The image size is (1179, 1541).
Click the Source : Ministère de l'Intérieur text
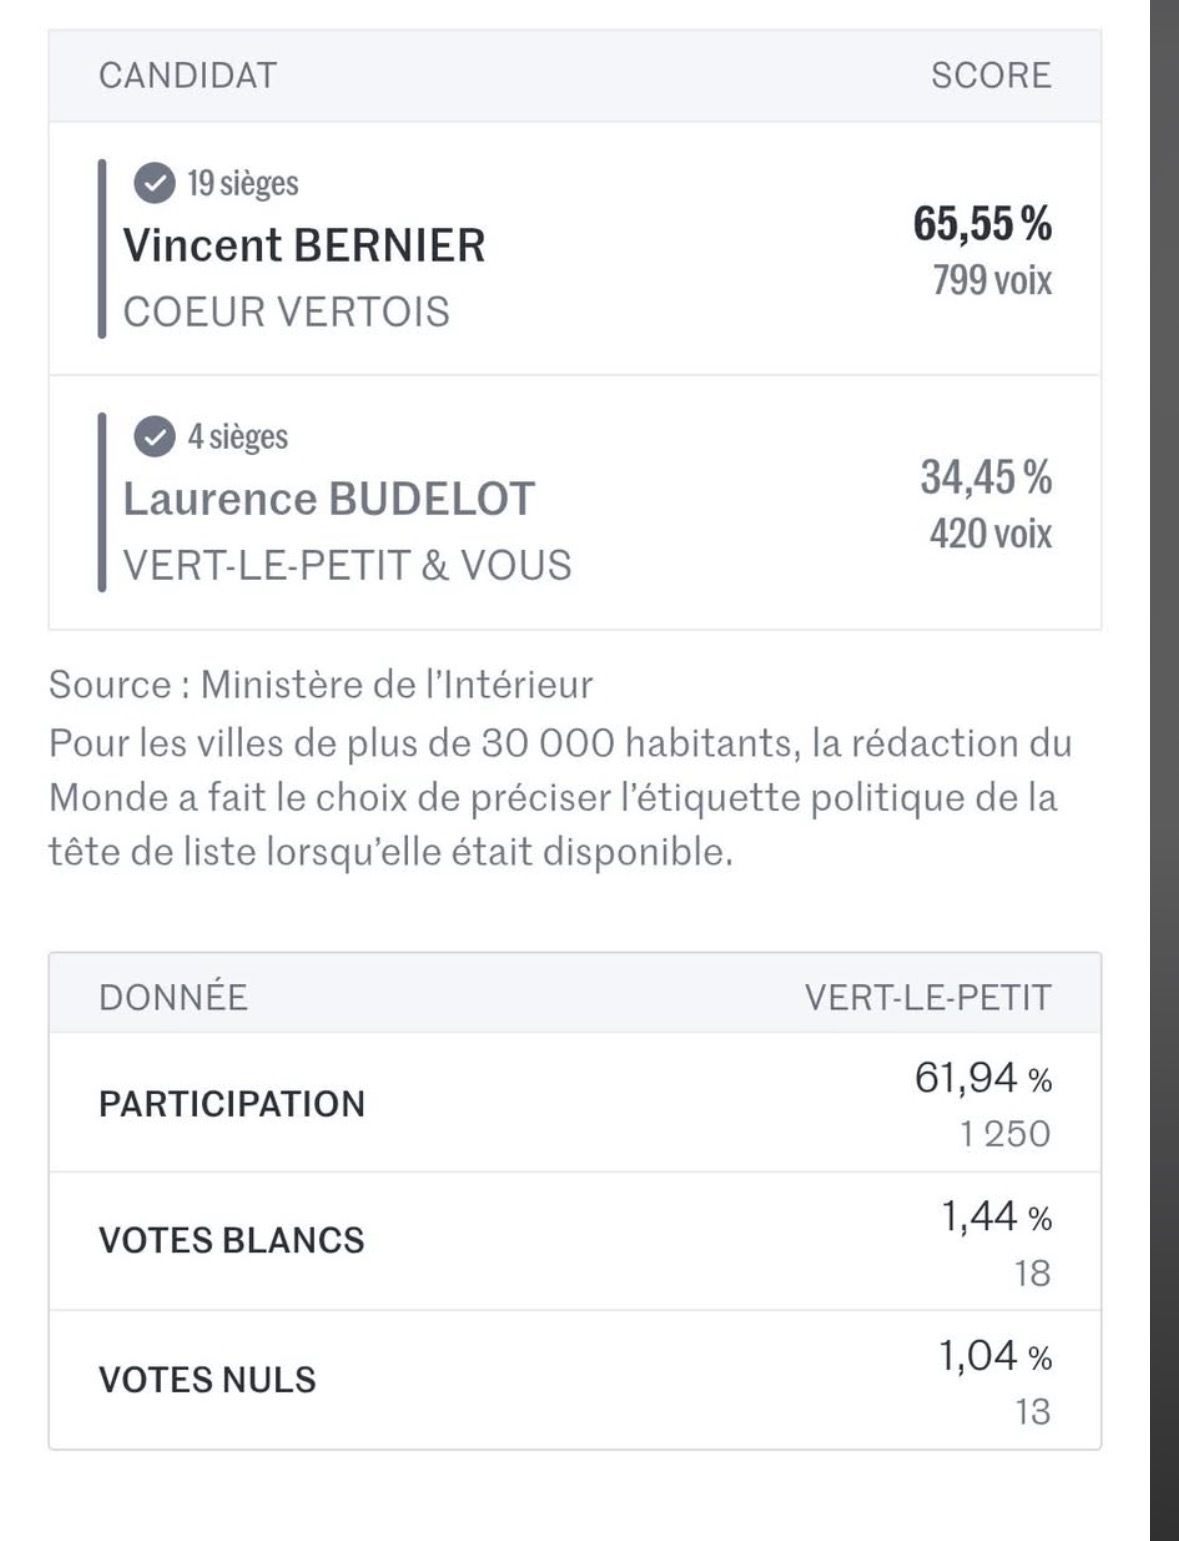coord(320,685)
